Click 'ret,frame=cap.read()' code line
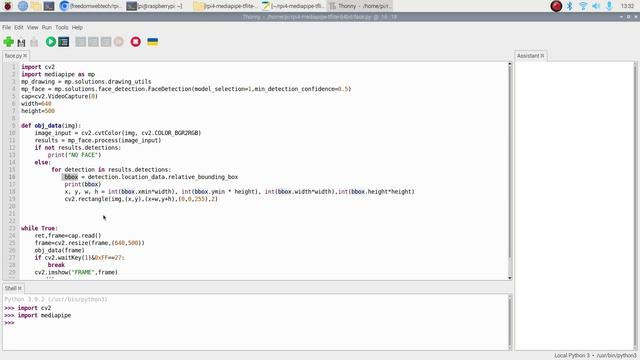 pyautogui.click(x=68, y=236)
